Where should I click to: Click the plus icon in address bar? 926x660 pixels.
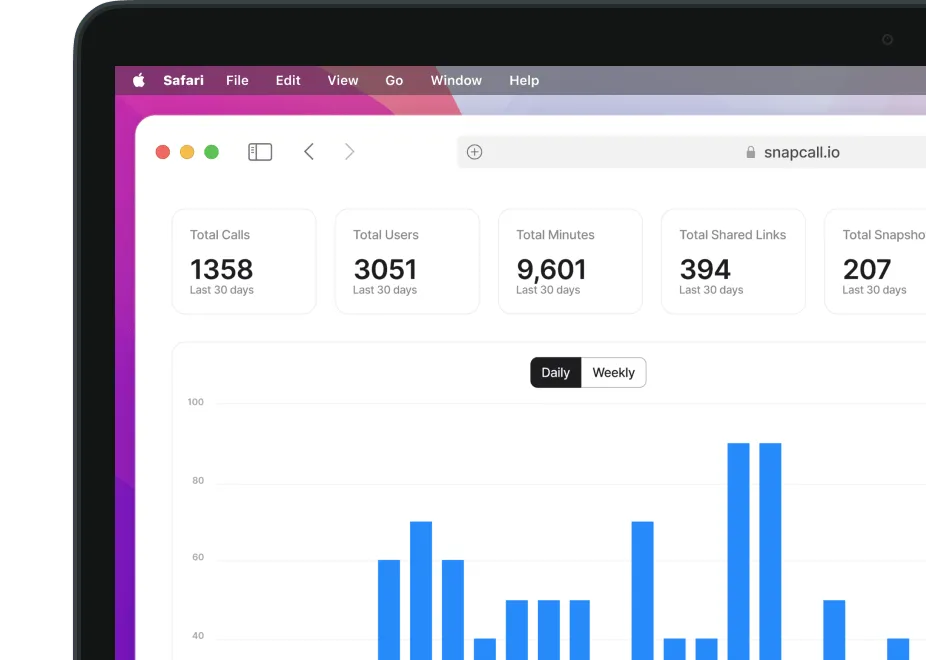[474, 152]
